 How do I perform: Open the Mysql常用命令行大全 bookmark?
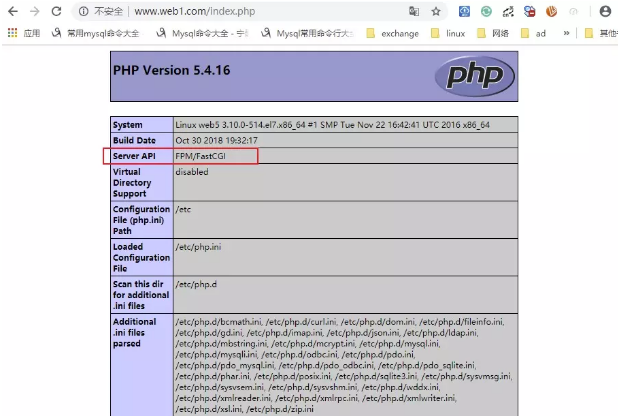click(x=307, y=33)
